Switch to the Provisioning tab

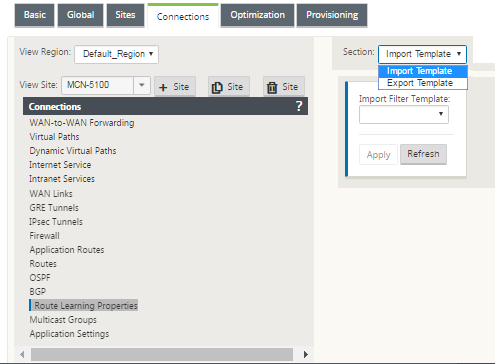(332, 15)
